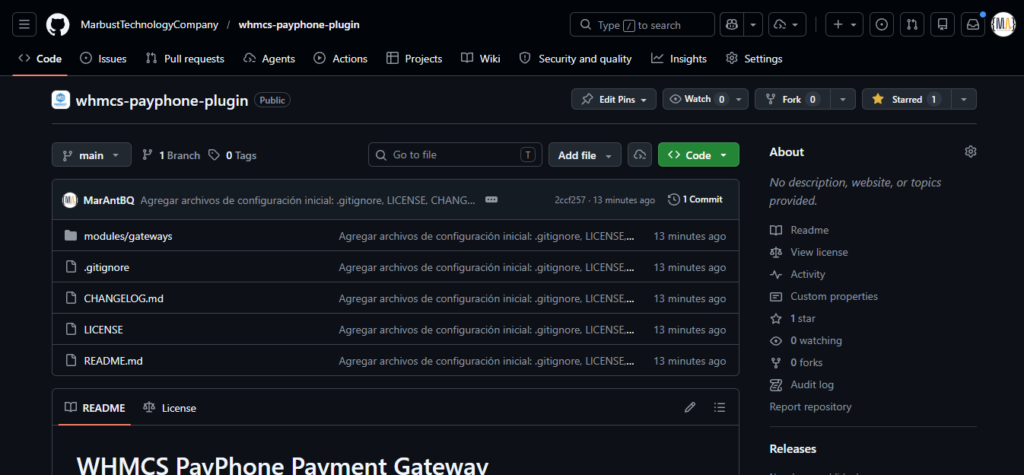Show the README outline list icon
Image resolution: width=1024 pixels, height=475 pixels.
point(720,408)
